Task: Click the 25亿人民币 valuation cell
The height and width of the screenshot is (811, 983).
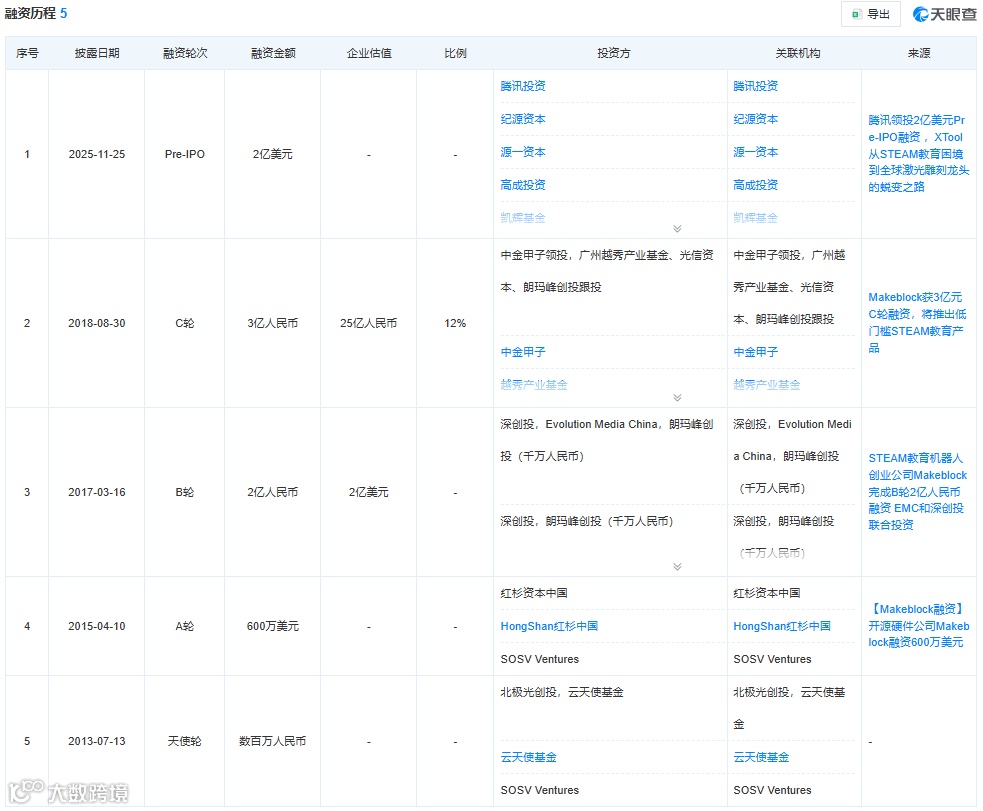Action: [x=369, y=323]
